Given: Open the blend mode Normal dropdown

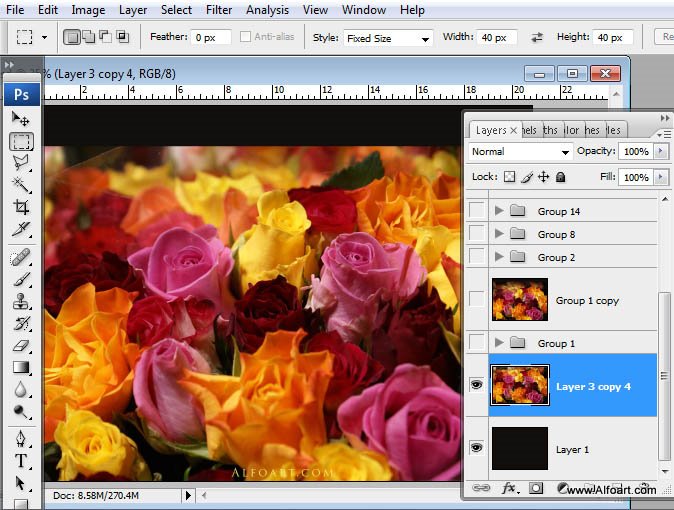Looking at the screenshot, I should 520,152.
